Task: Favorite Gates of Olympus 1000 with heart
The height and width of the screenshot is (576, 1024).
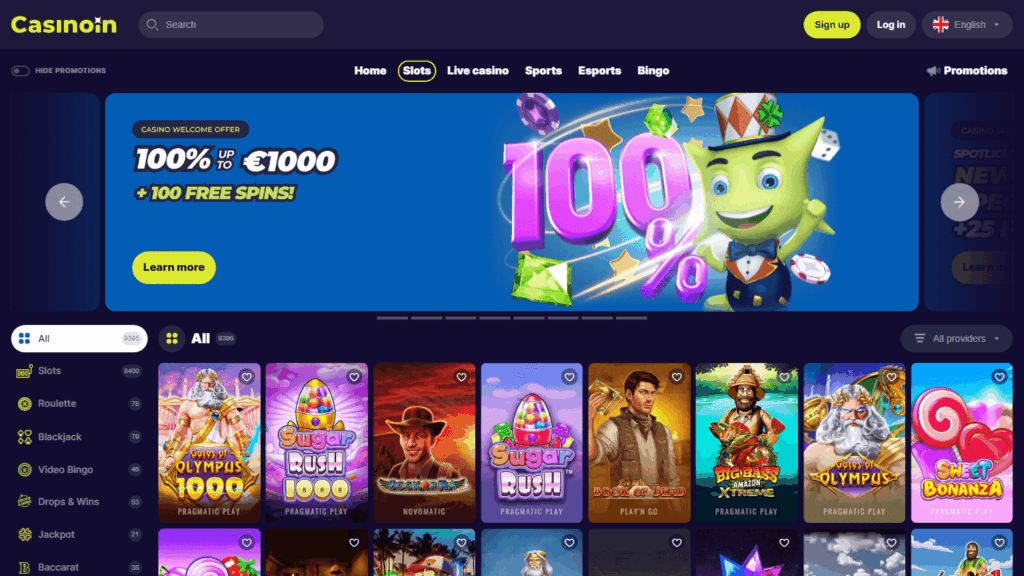Action: (246, 377)
